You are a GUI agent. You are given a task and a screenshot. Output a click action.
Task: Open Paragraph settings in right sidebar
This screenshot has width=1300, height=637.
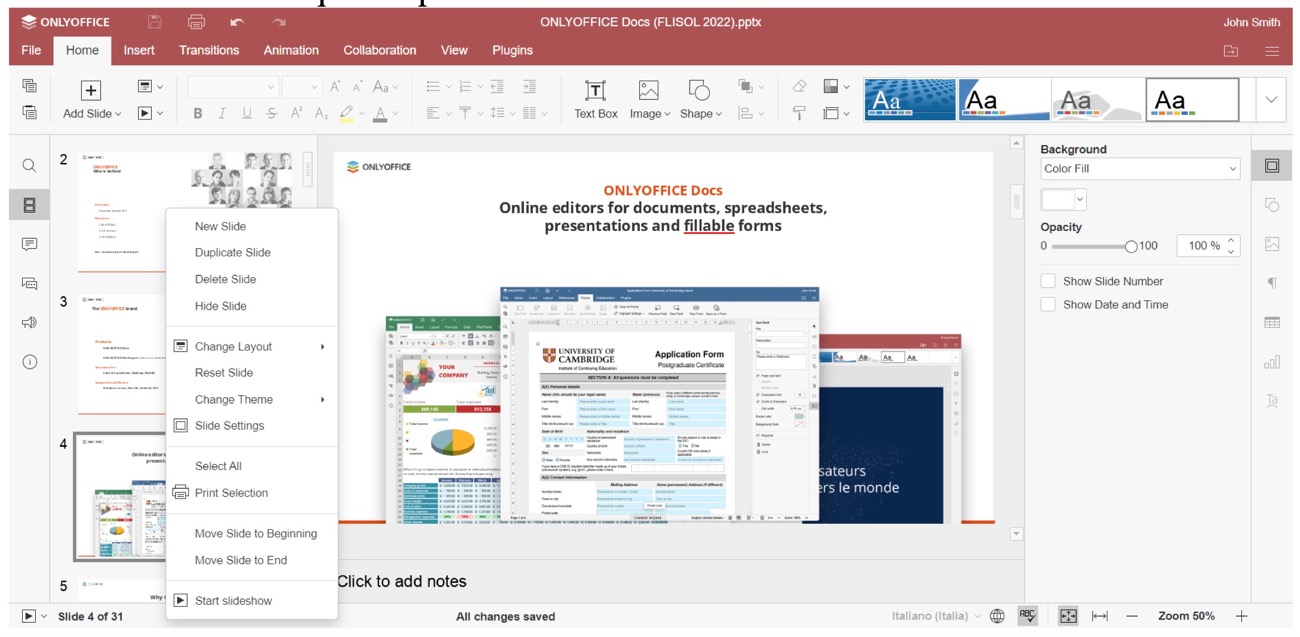(x=1272, y=283)
